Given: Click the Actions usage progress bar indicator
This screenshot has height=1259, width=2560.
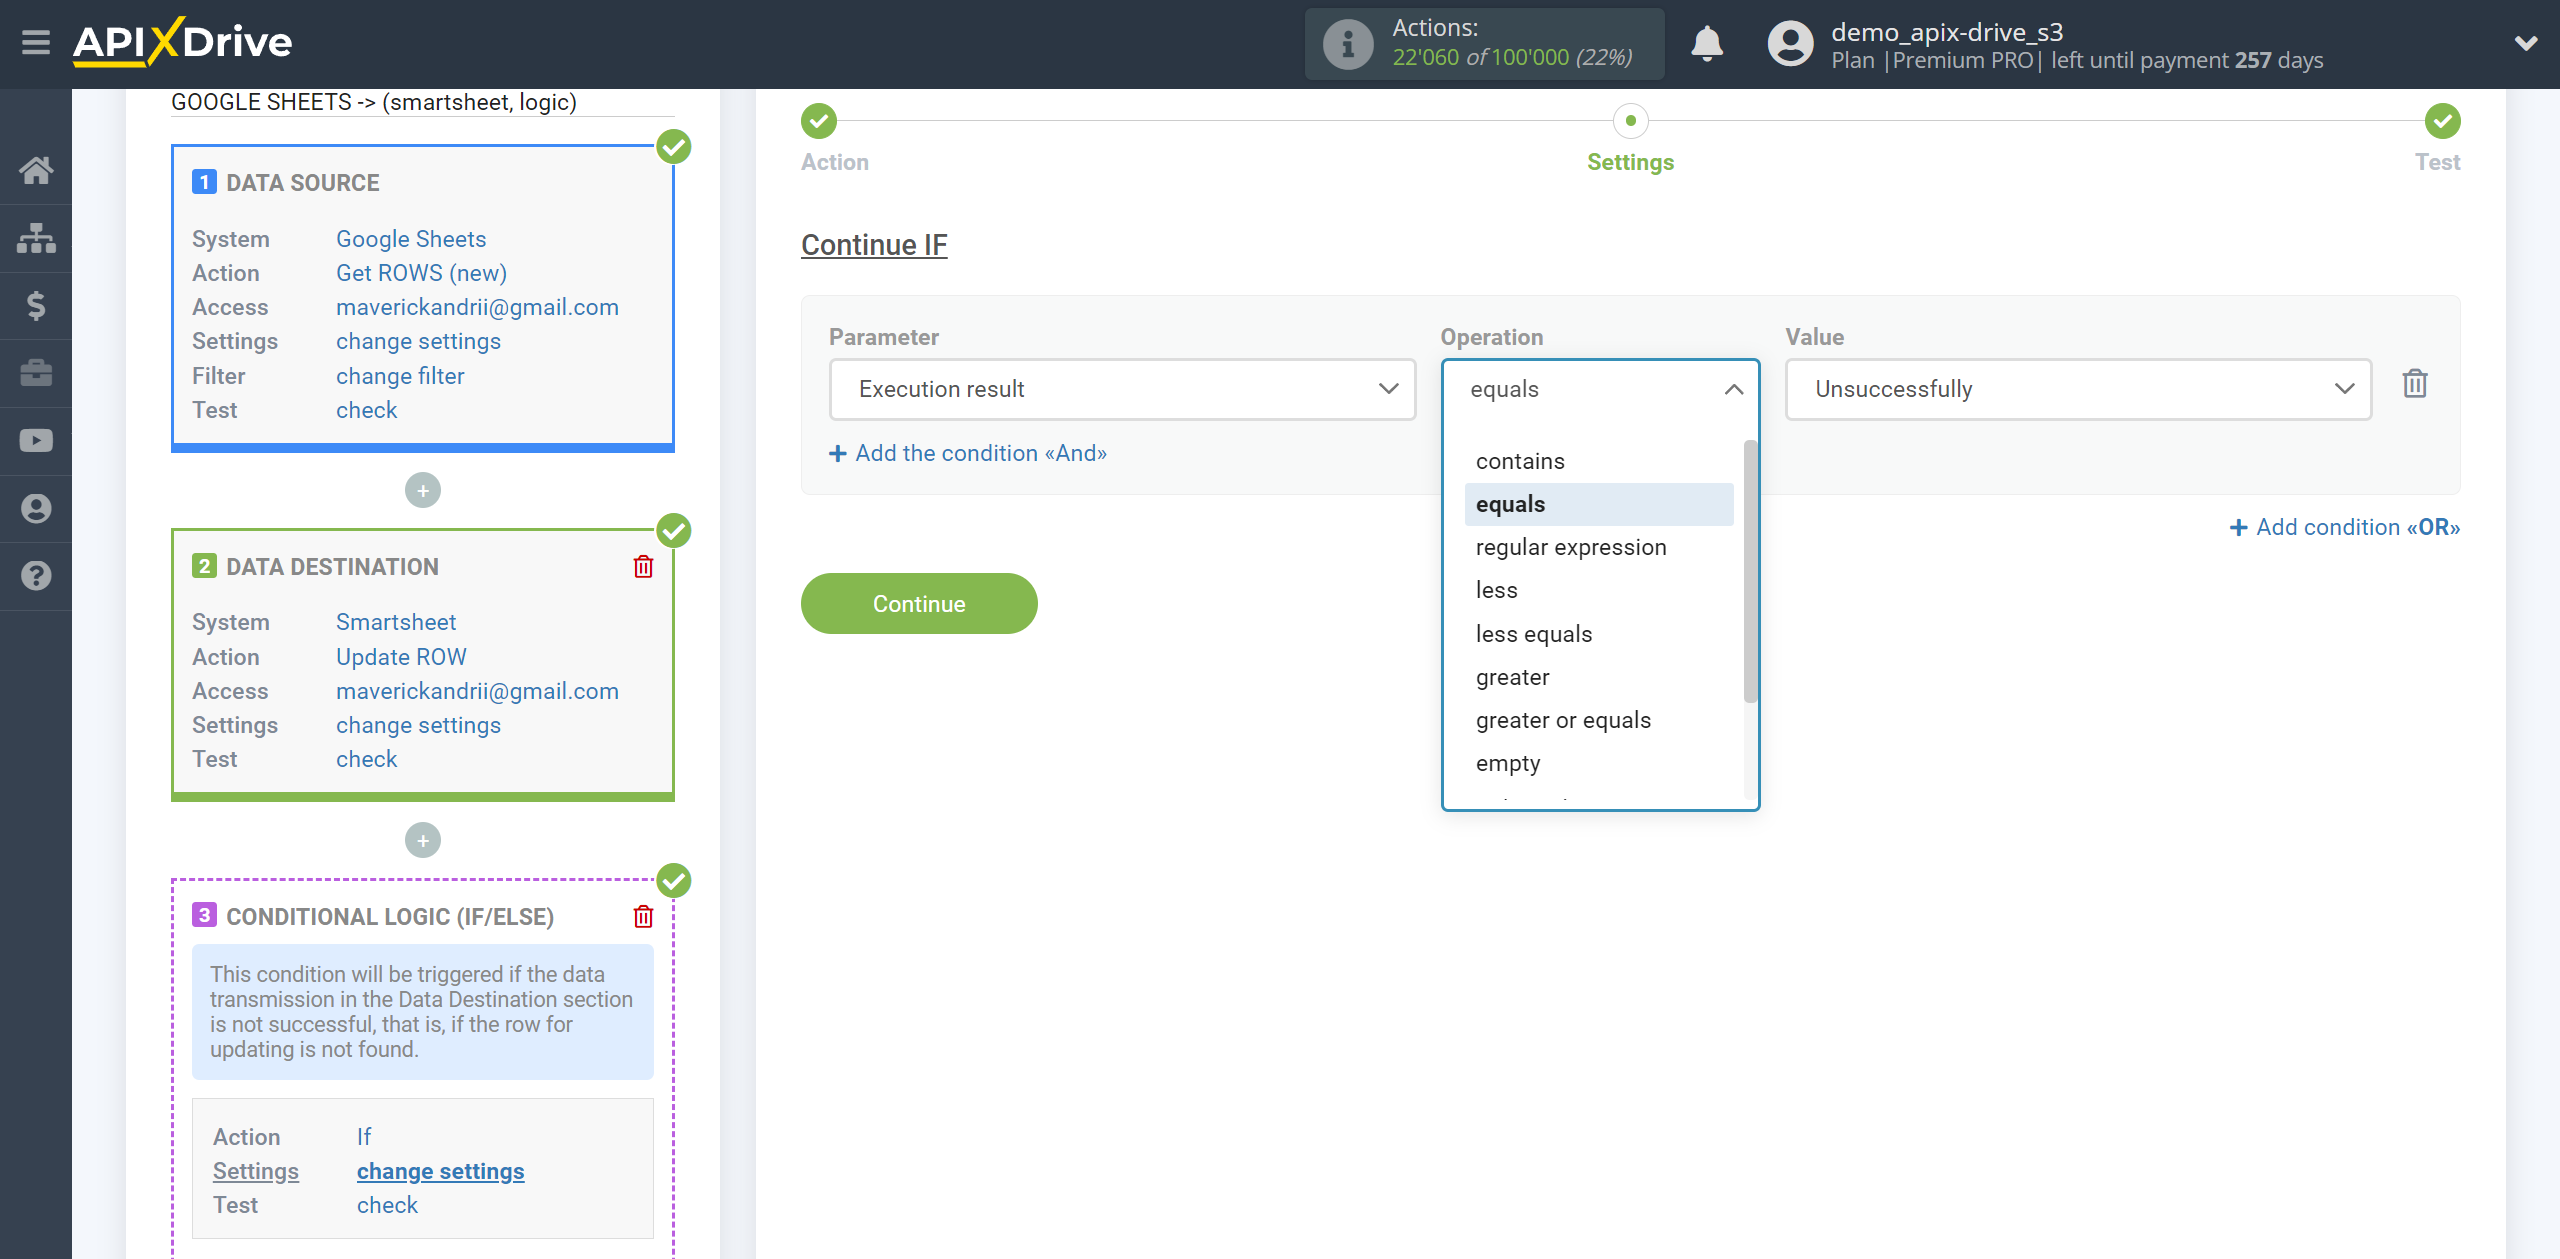Looking at the screenshot, I should [1486, 44].
